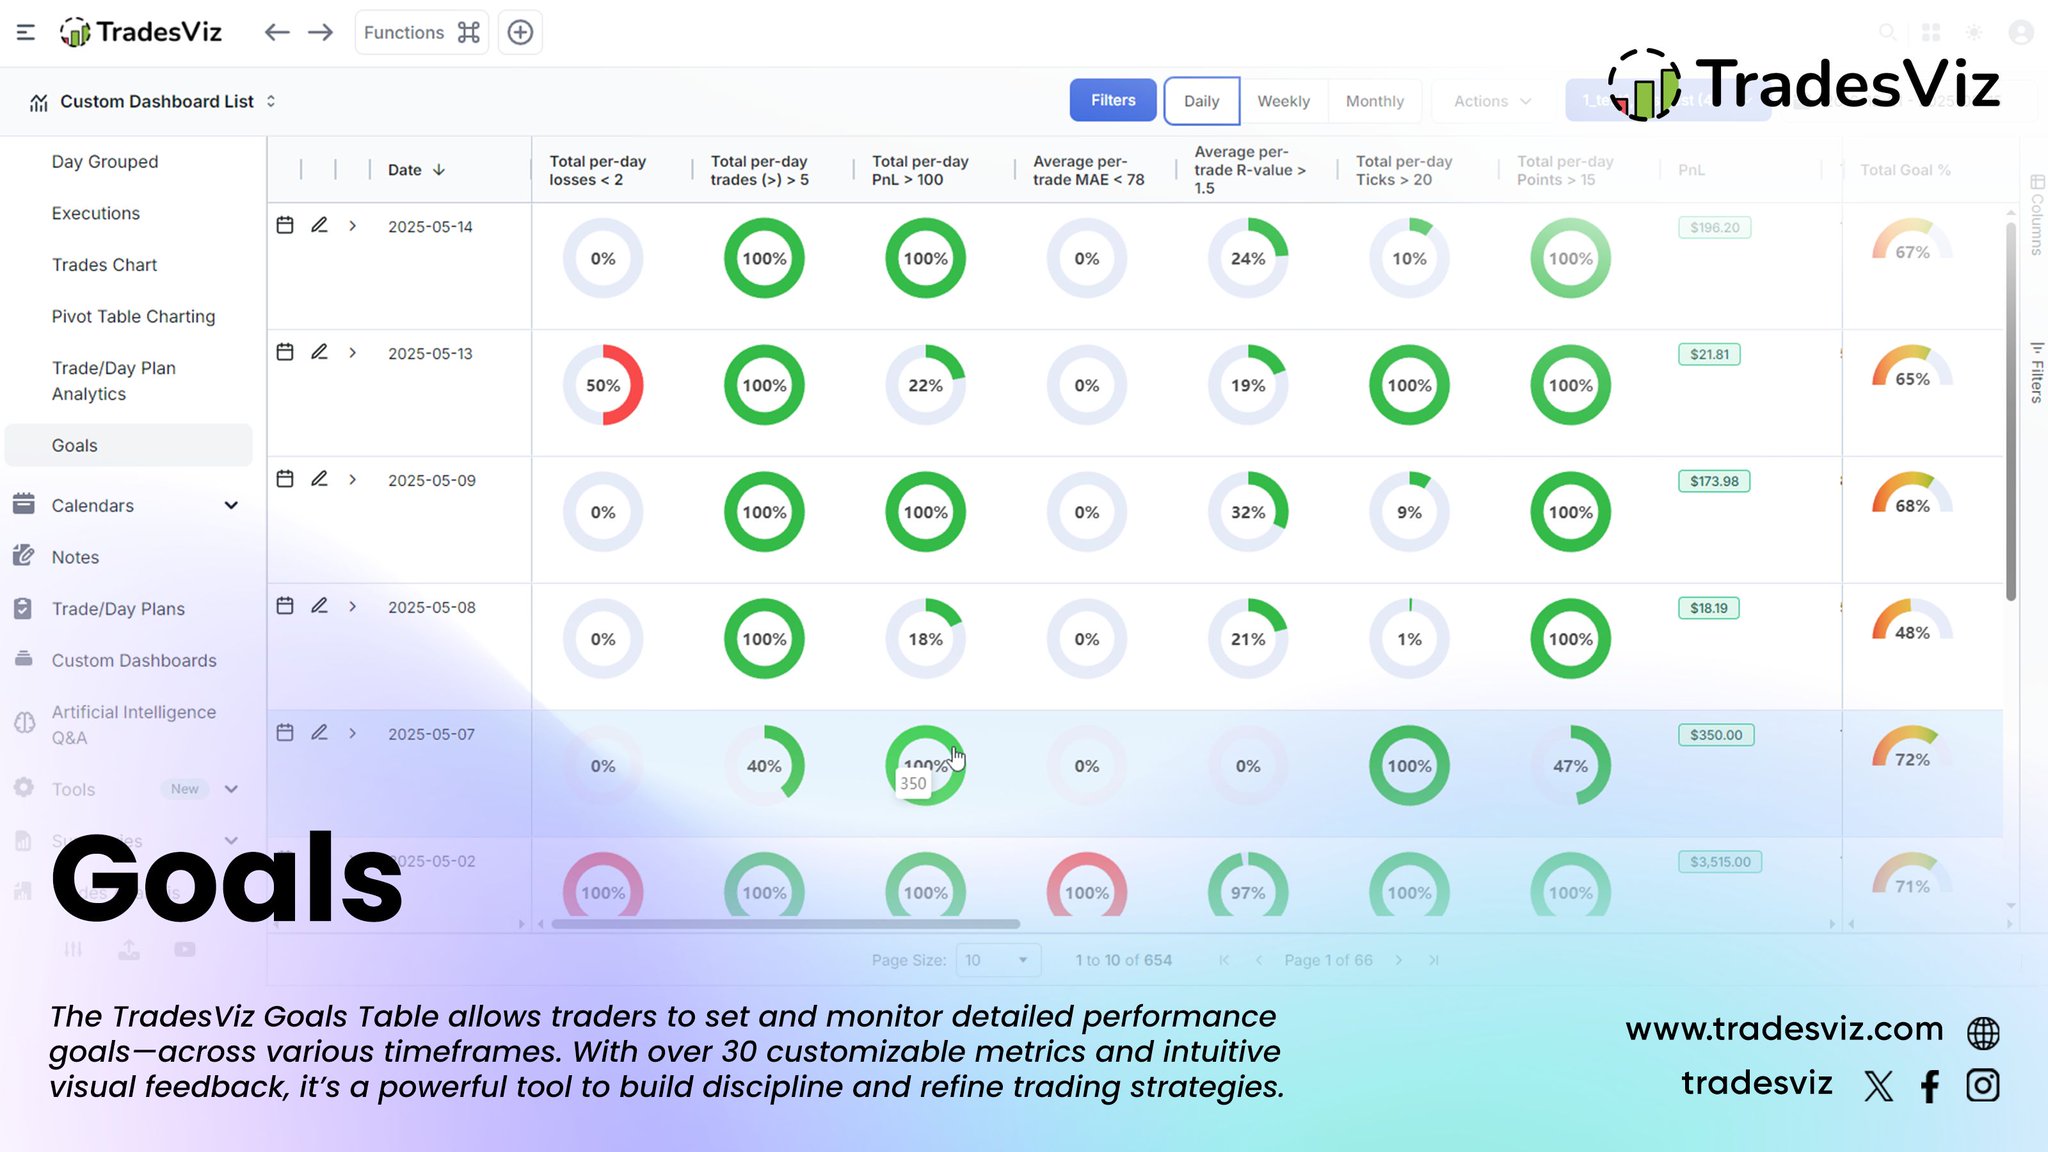Click the add plus circle icon
This screenshot has height=1152, width=2048.
click(520, 32)
